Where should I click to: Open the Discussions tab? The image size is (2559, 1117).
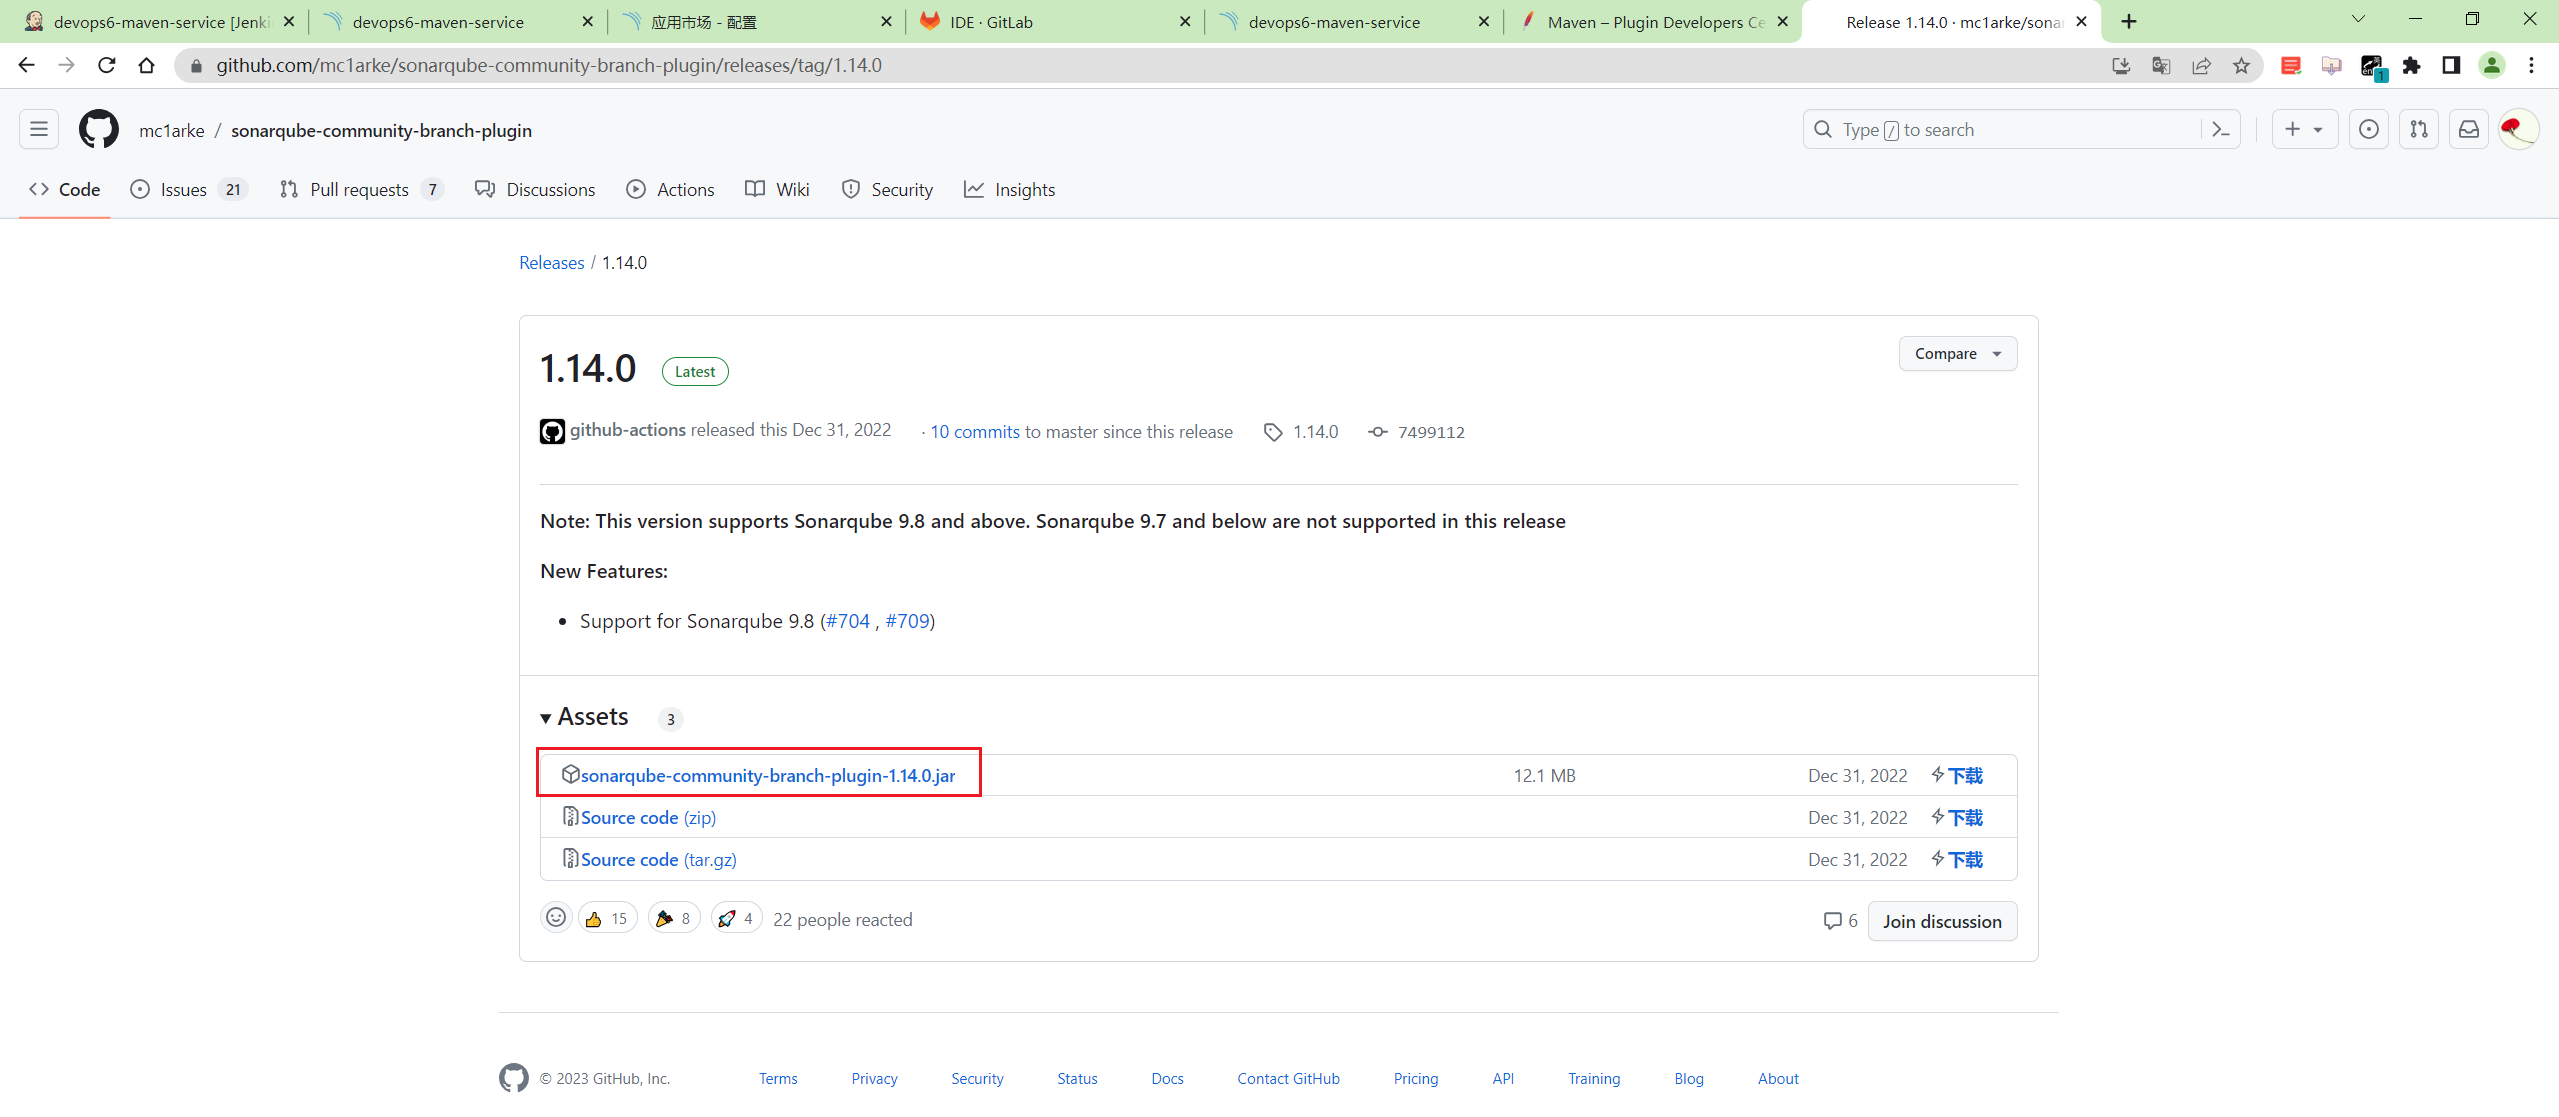click(x=535, y=189)
